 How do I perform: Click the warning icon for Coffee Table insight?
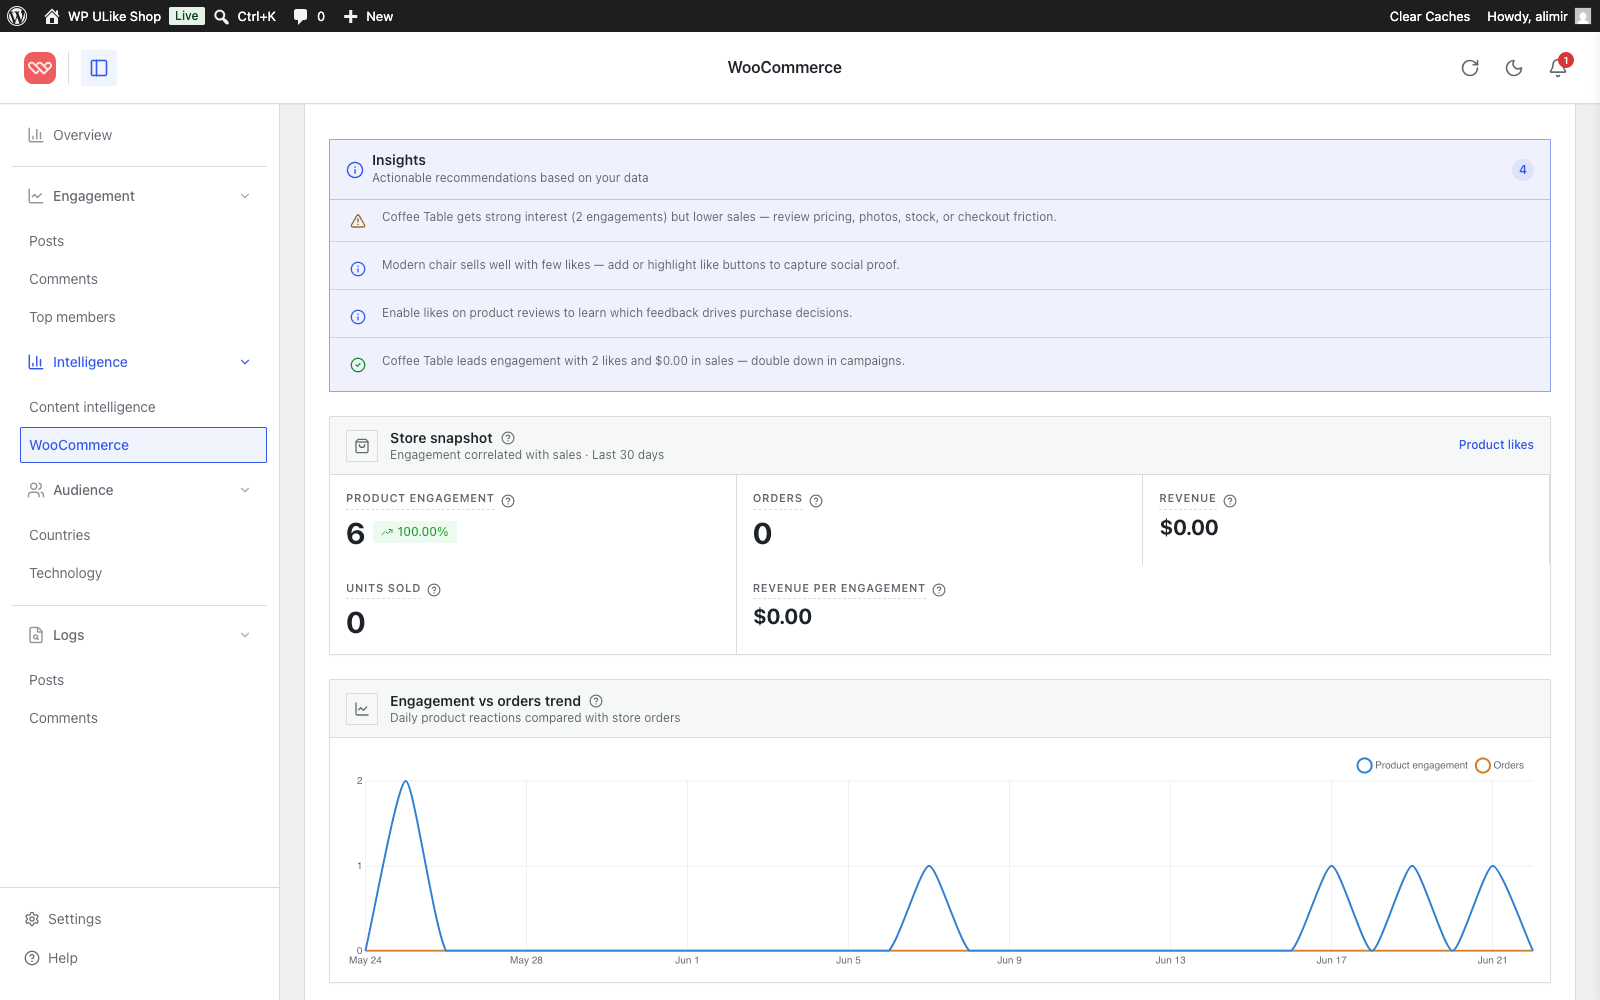(x=358, y=221)
